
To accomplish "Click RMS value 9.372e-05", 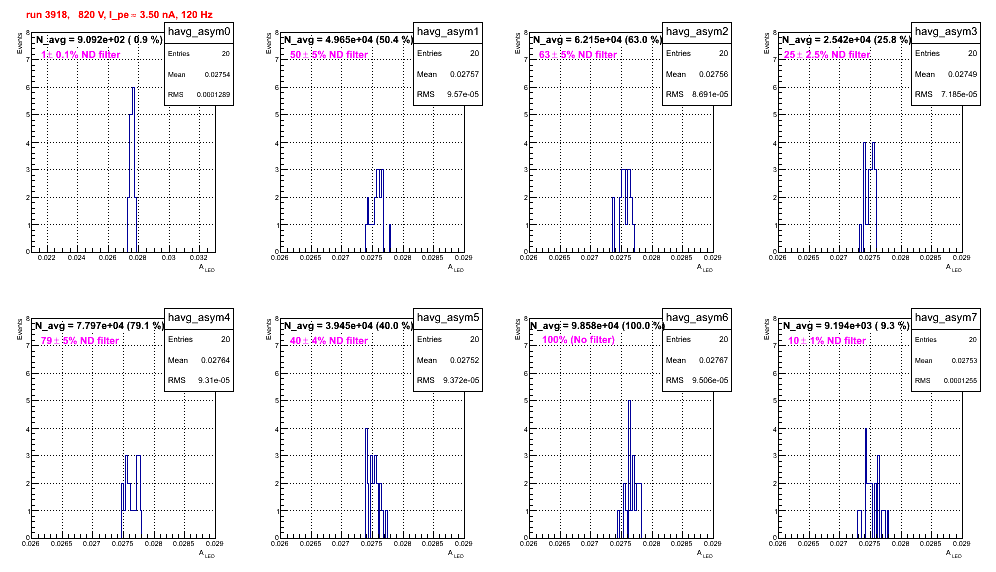I will (x=461, y=380).
